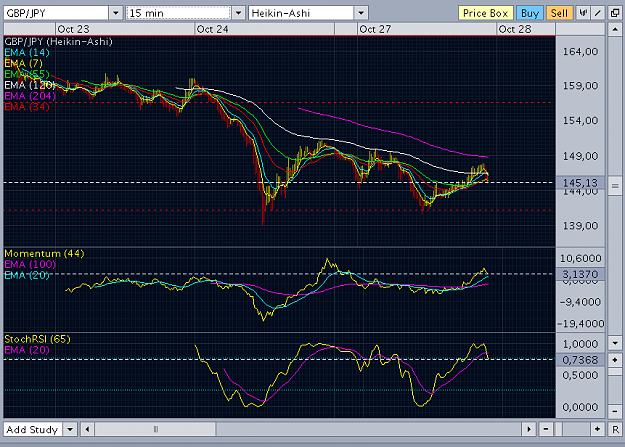Click the 164,00 price axis label
This screenshot has height=447, width=625.
(580, 51)
